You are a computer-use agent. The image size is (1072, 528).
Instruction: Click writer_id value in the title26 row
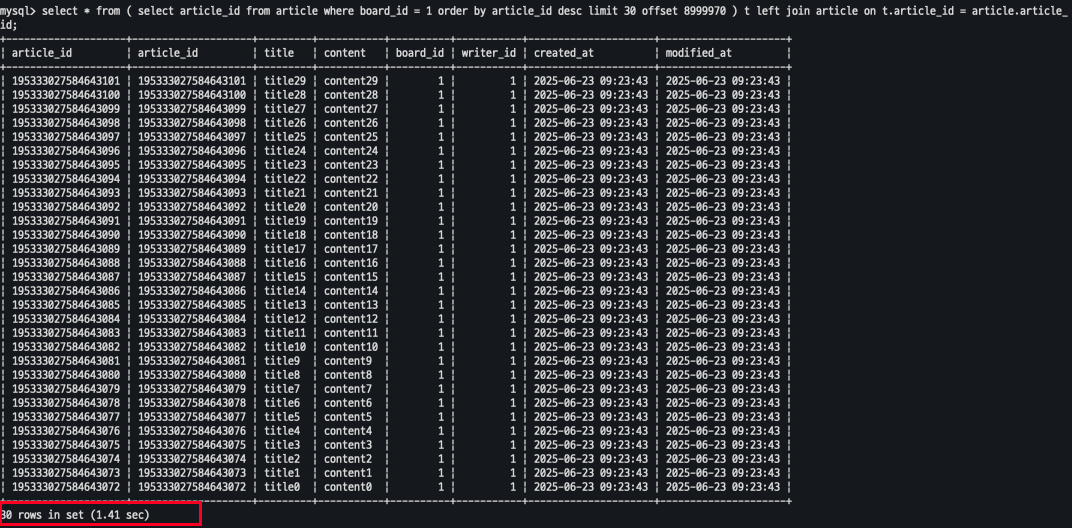tap(513, 122)
